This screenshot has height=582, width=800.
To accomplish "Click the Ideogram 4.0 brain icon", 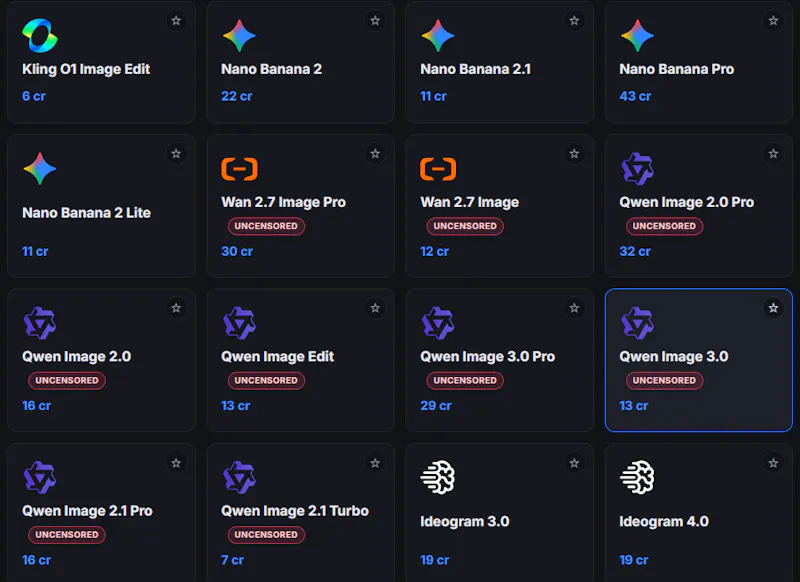I will [637, 477].
